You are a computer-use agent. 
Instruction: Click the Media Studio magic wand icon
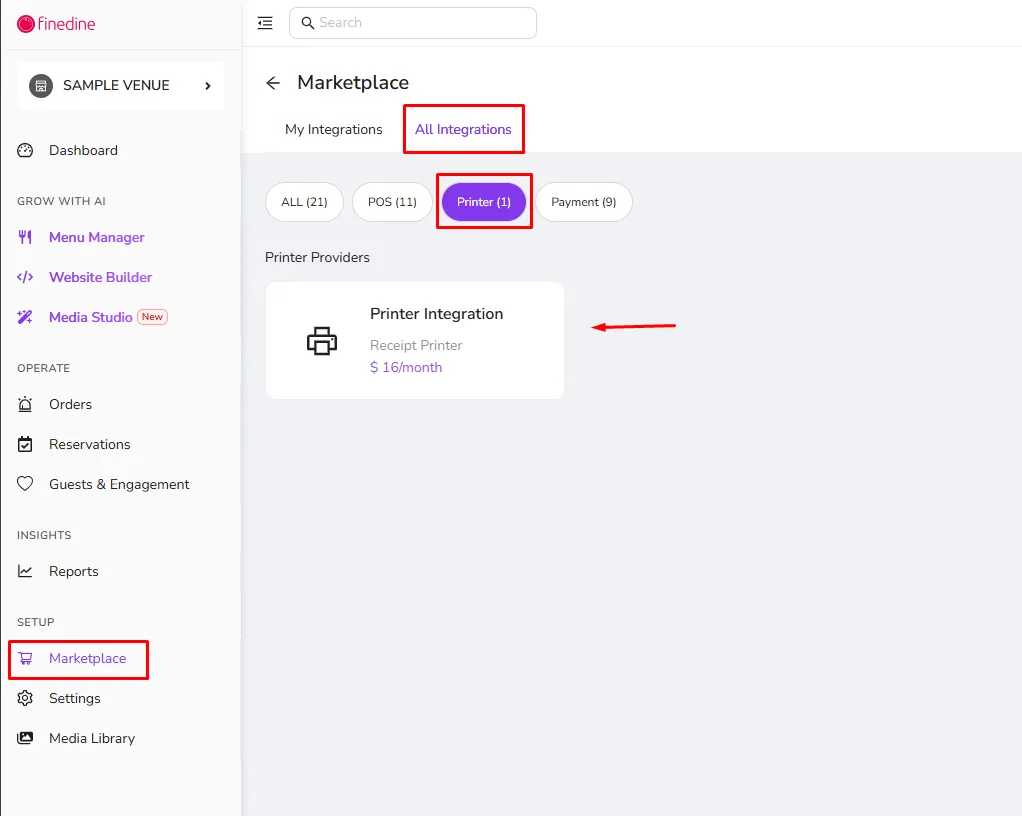coord(25,317)
